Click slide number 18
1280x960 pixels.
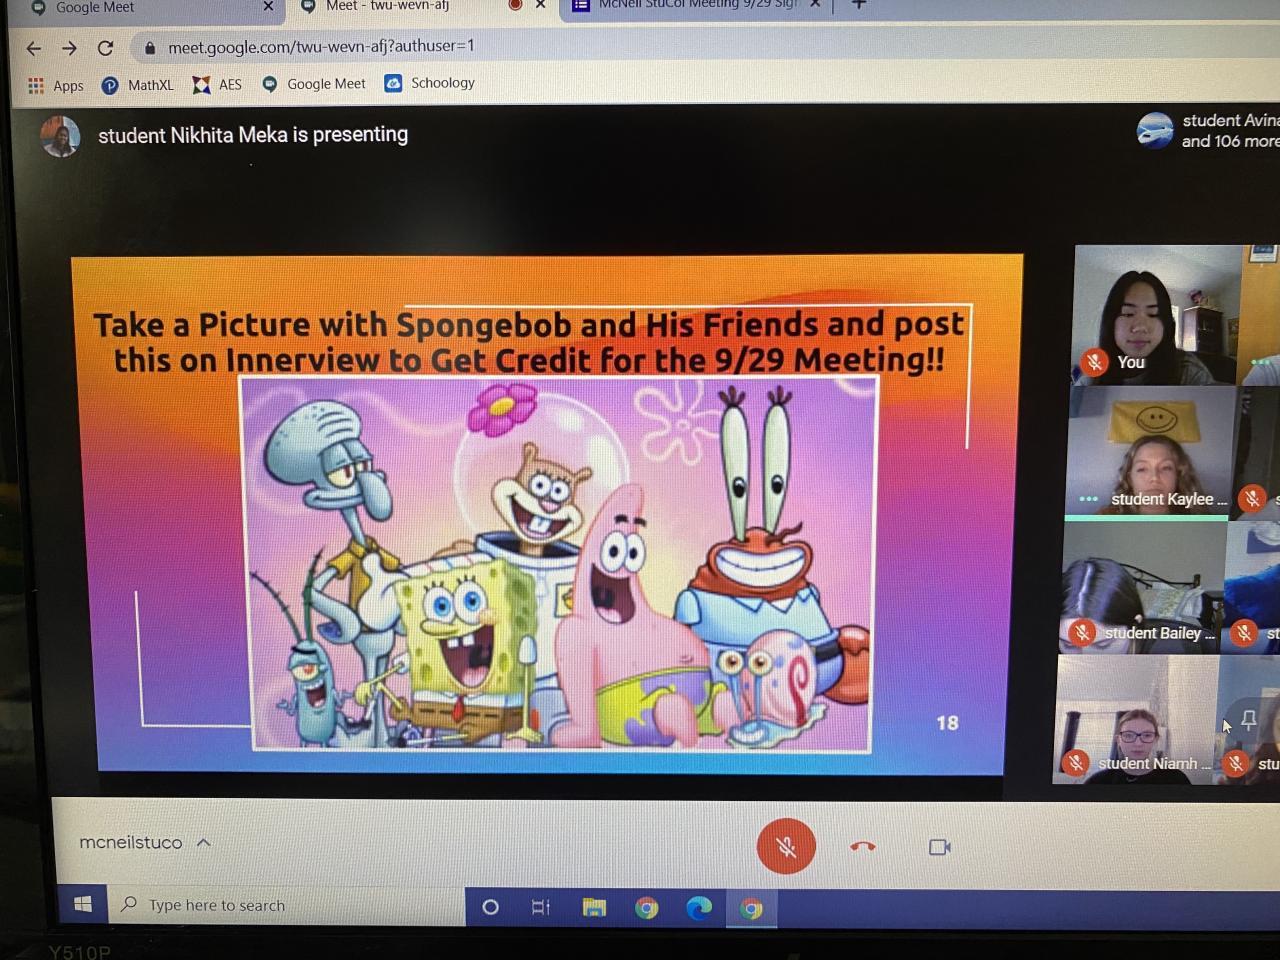947,723
